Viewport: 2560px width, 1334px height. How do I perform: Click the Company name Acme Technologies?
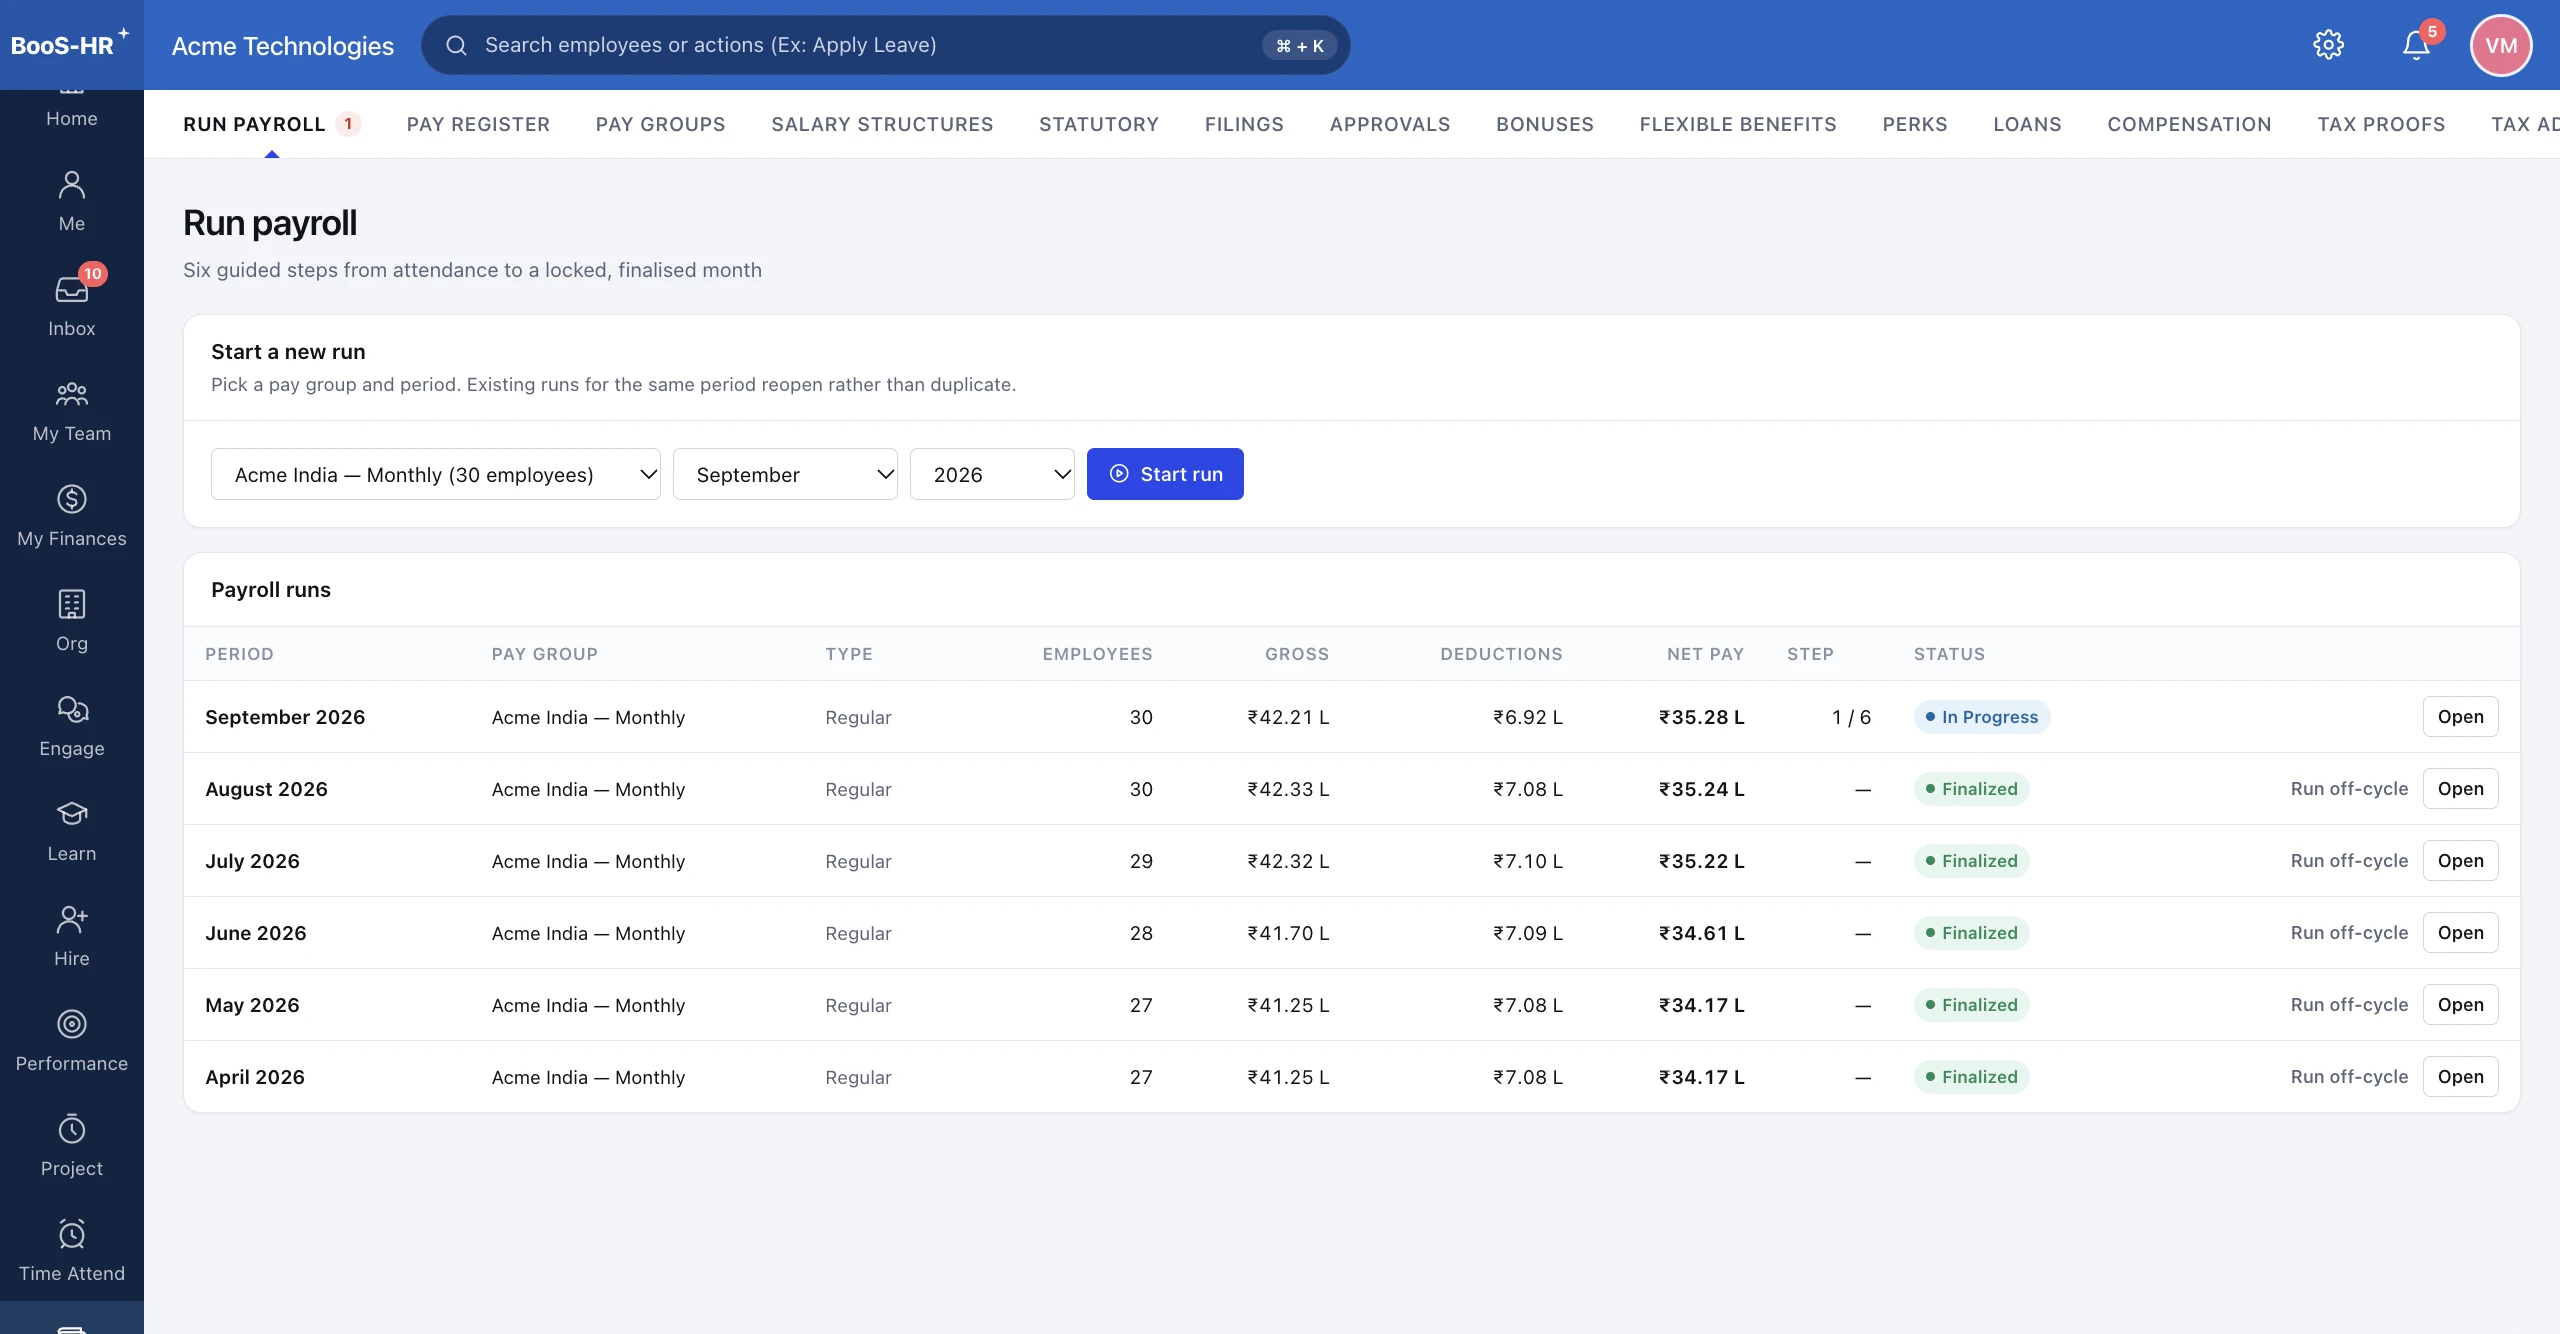[x=283, y=46]
